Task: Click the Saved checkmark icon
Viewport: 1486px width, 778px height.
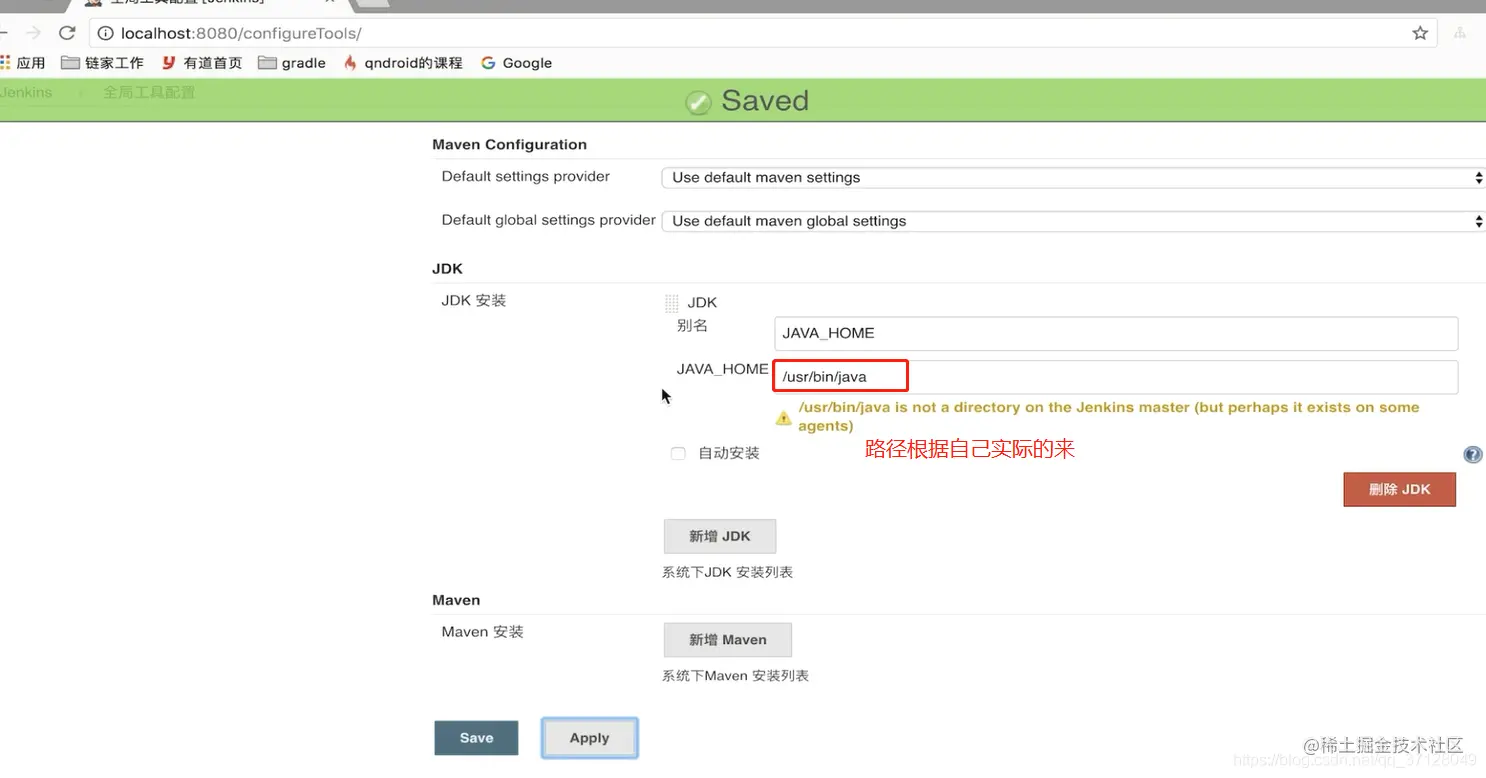Action: click(698, 102)
